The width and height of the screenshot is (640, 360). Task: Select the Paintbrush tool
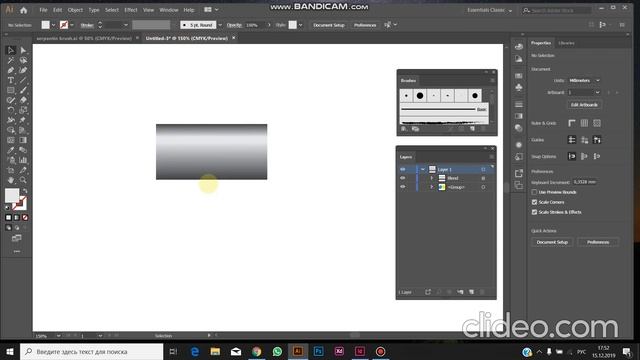tap(23, 90)
